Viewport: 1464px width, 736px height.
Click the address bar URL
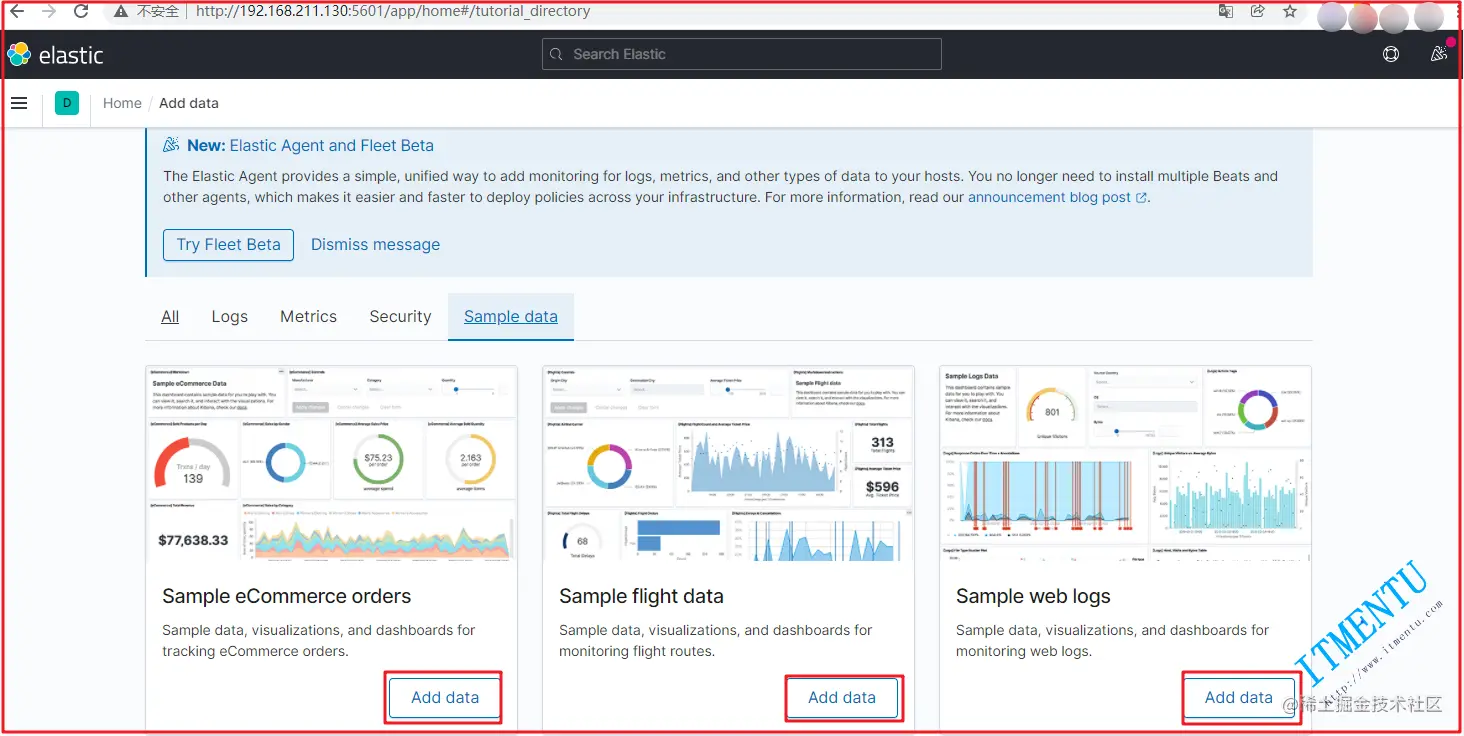392,12
